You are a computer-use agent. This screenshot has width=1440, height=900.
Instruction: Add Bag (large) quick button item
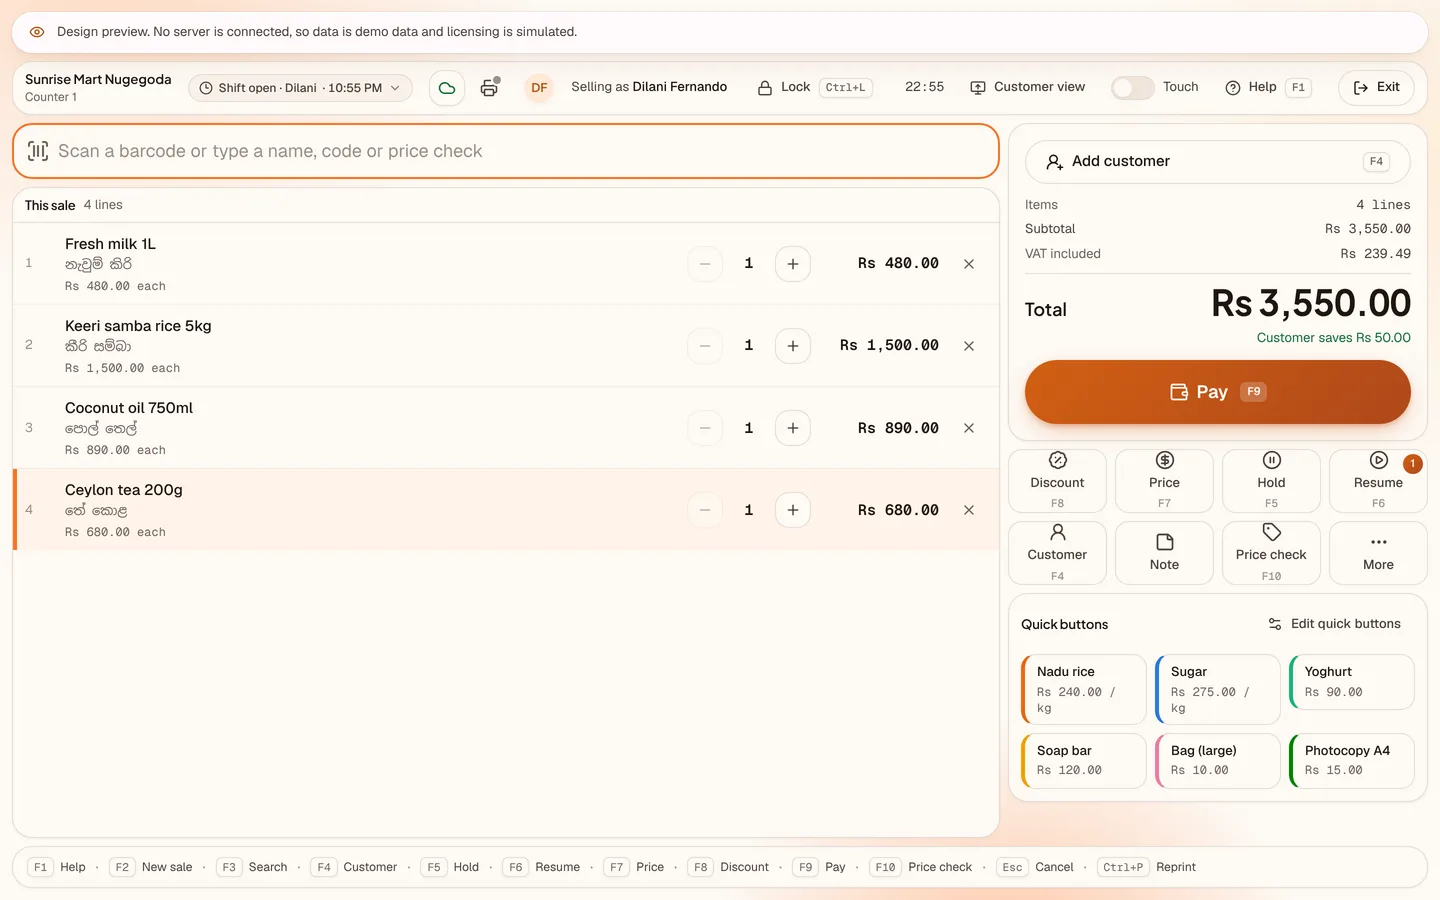pyautogui.click(x=1218, y=761)
